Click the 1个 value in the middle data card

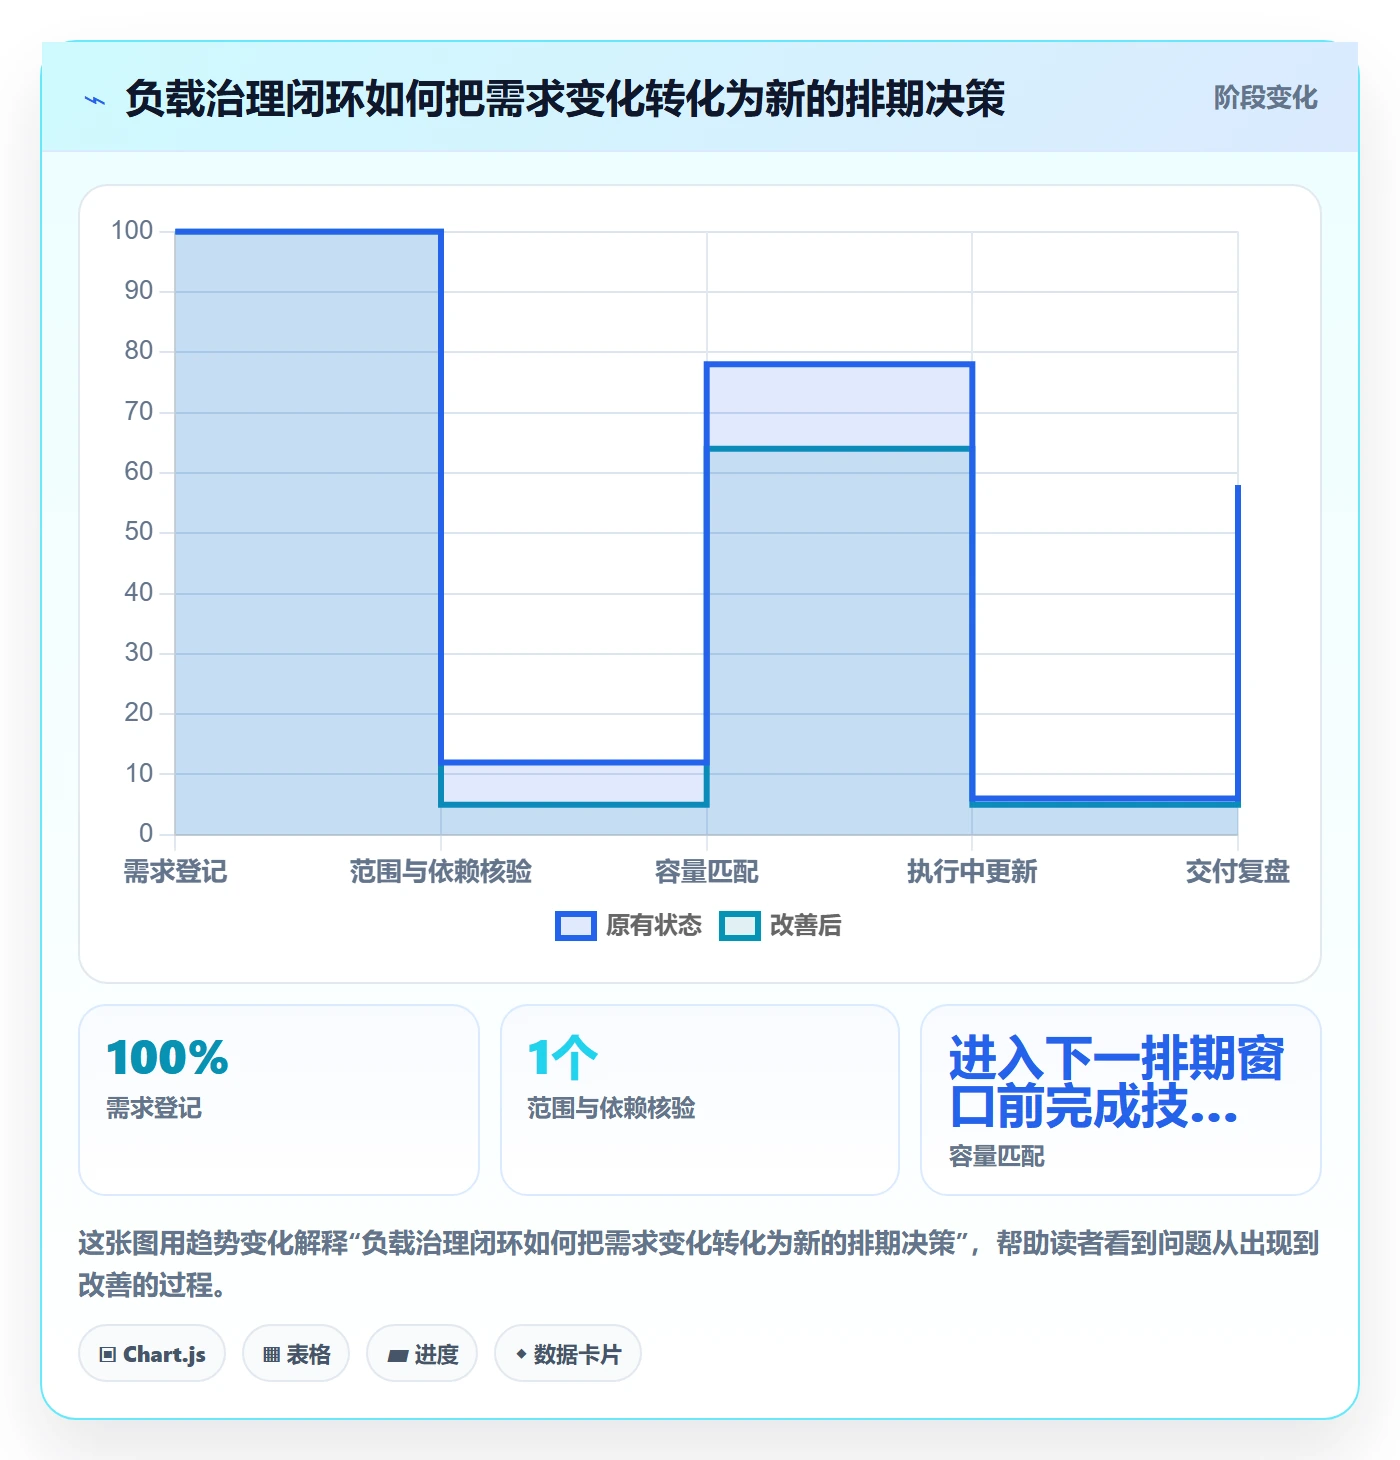click(563, 1058)
